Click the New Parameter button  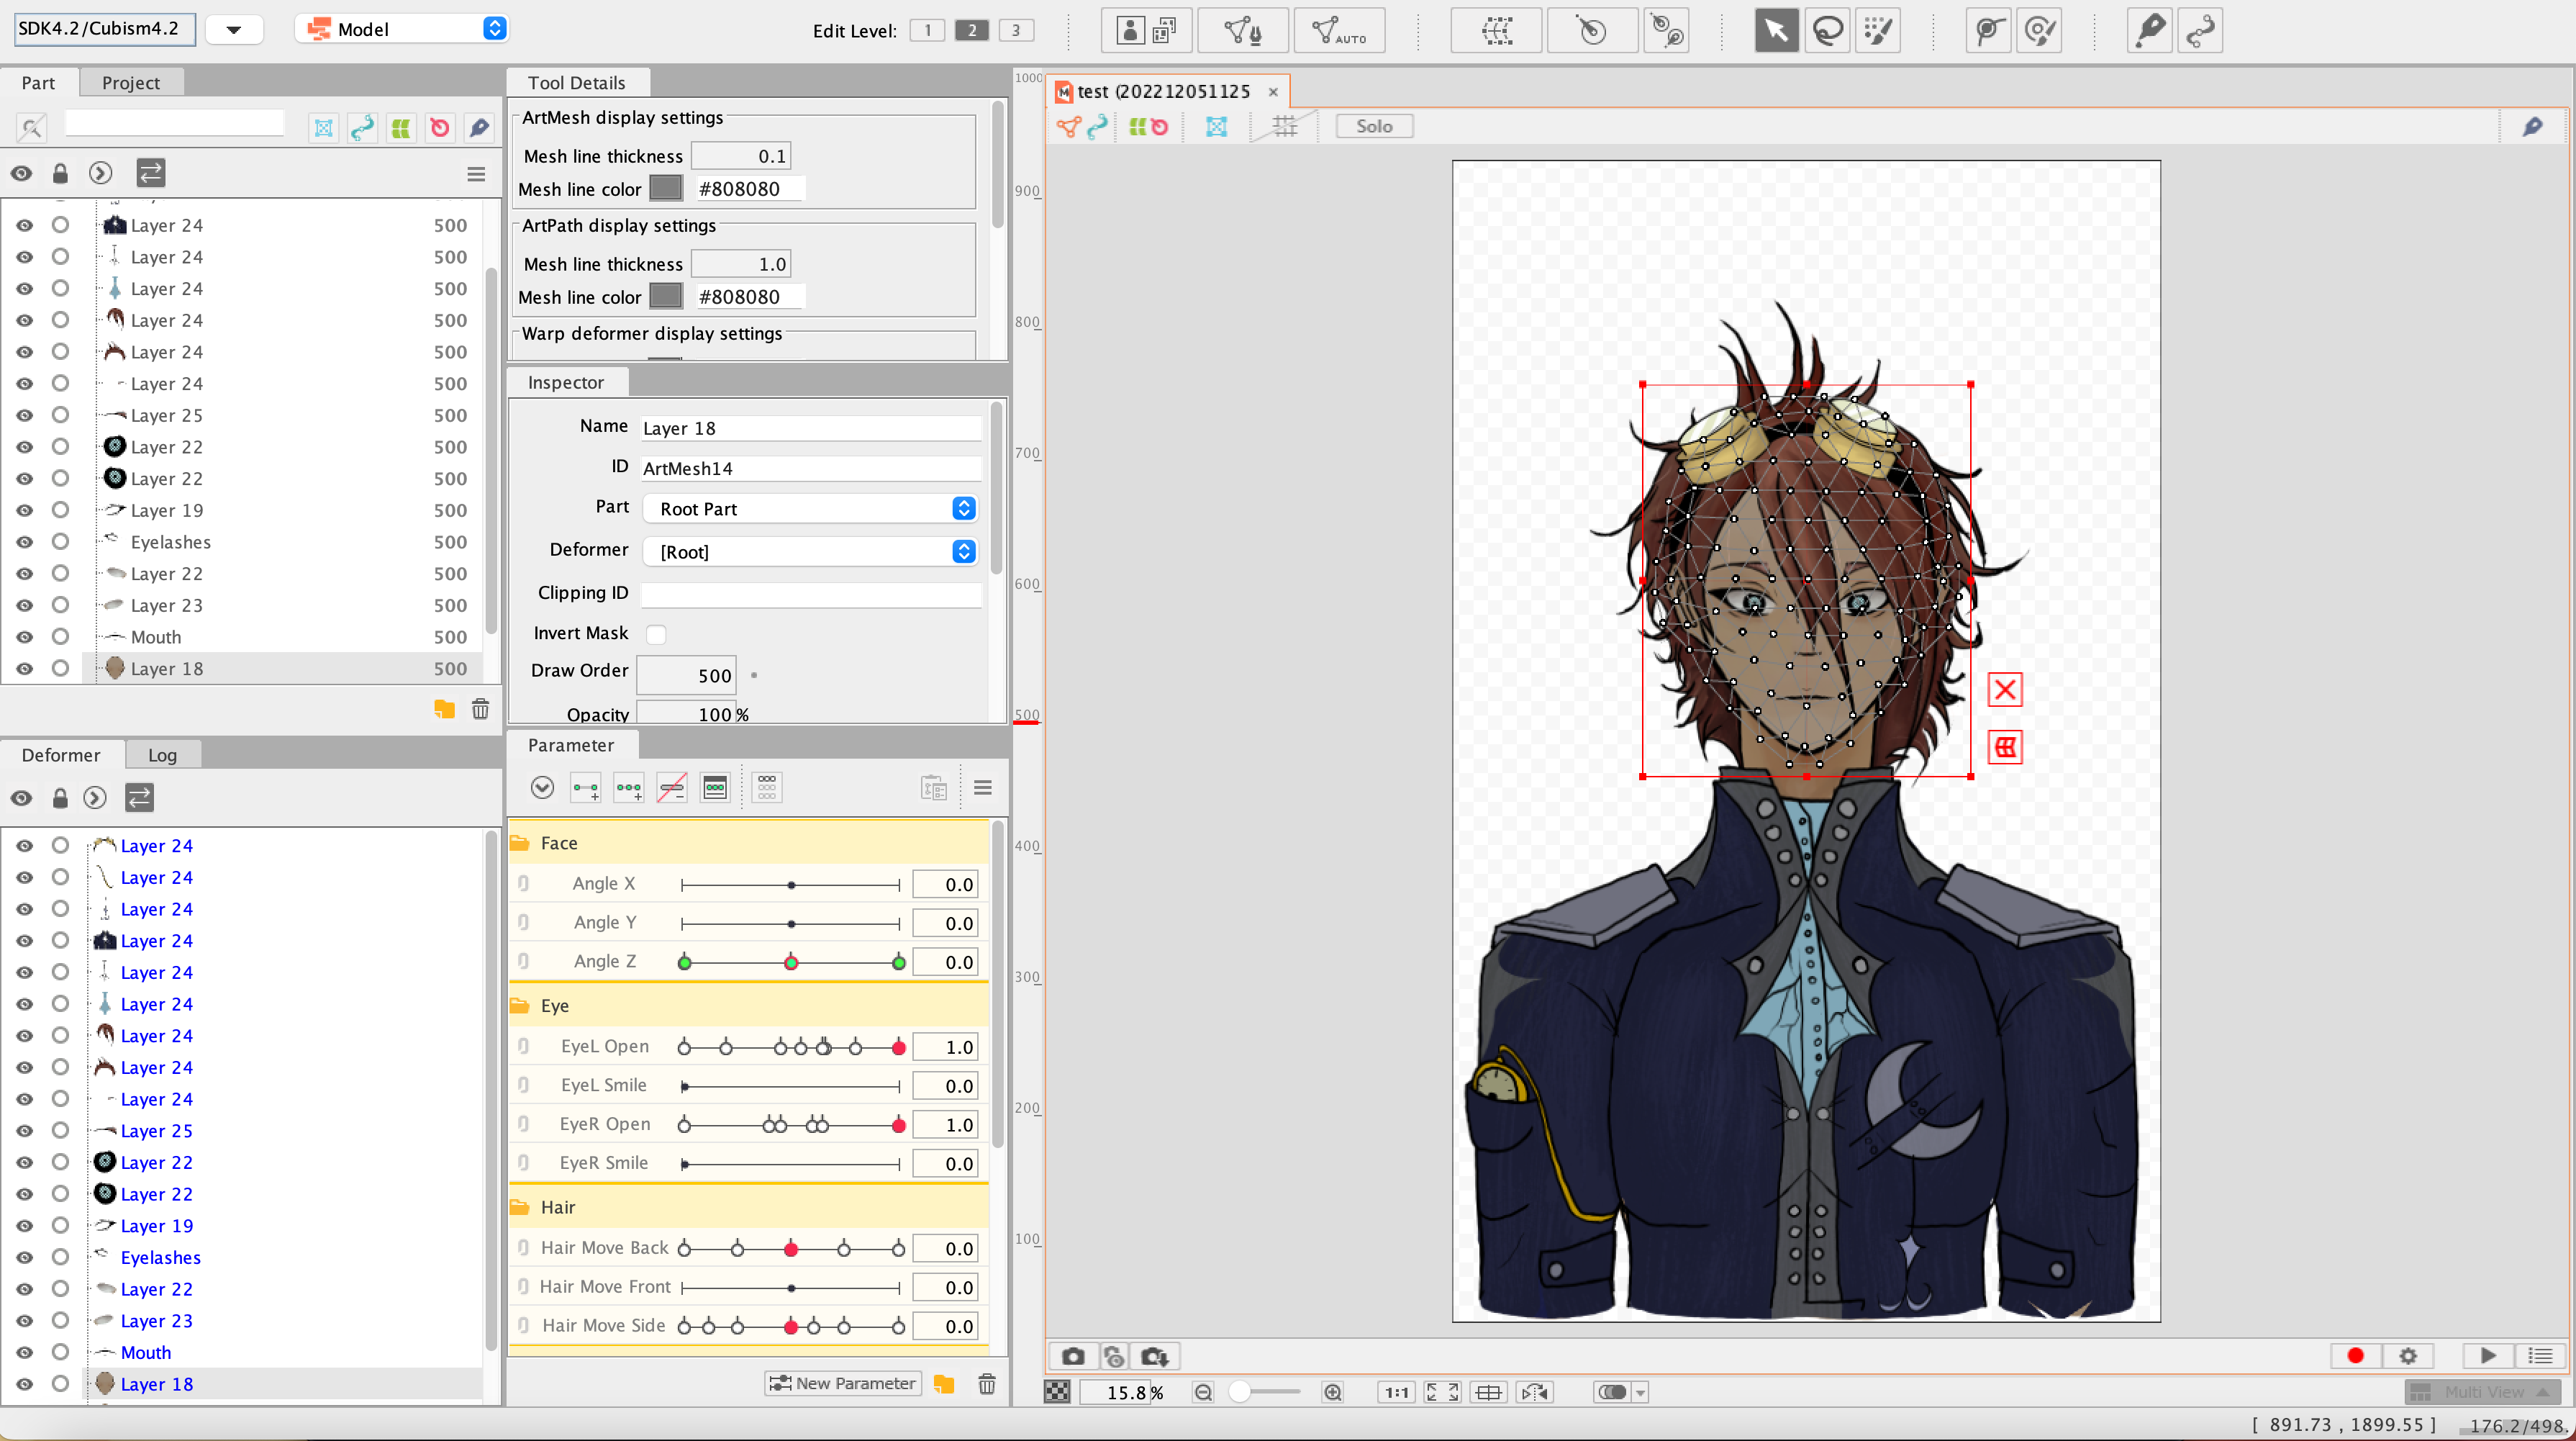click(842, 1383)
